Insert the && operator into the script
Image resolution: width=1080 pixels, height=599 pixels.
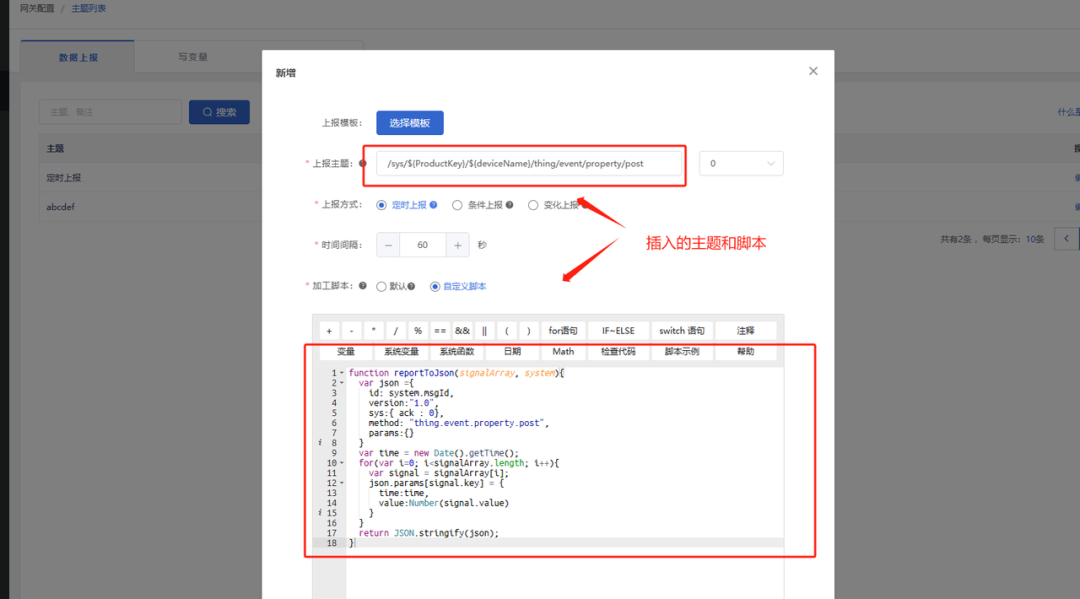coord(462,331)
